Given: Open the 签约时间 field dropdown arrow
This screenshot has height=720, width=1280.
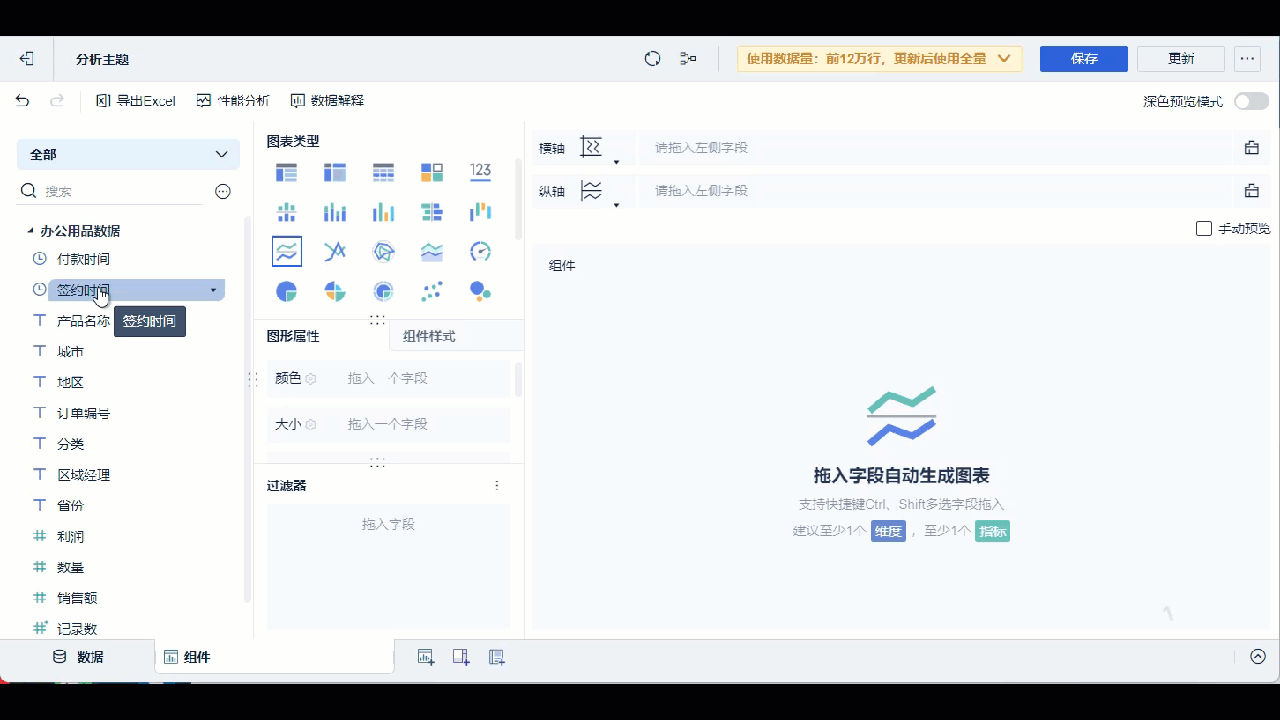Looking at the screenshot, I should point(212,289).
